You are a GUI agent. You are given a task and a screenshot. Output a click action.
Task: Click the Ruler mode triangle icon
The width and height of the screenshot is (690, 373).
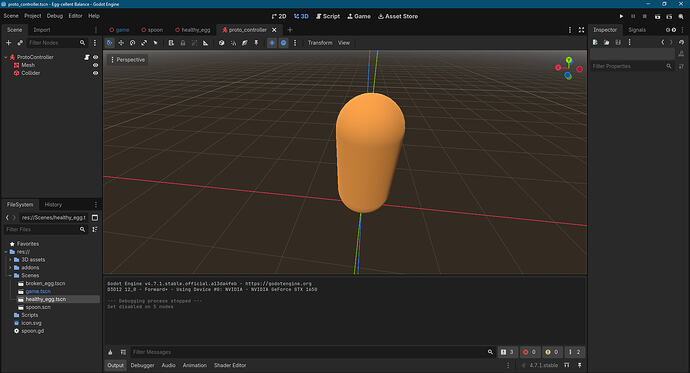point(206,43)
